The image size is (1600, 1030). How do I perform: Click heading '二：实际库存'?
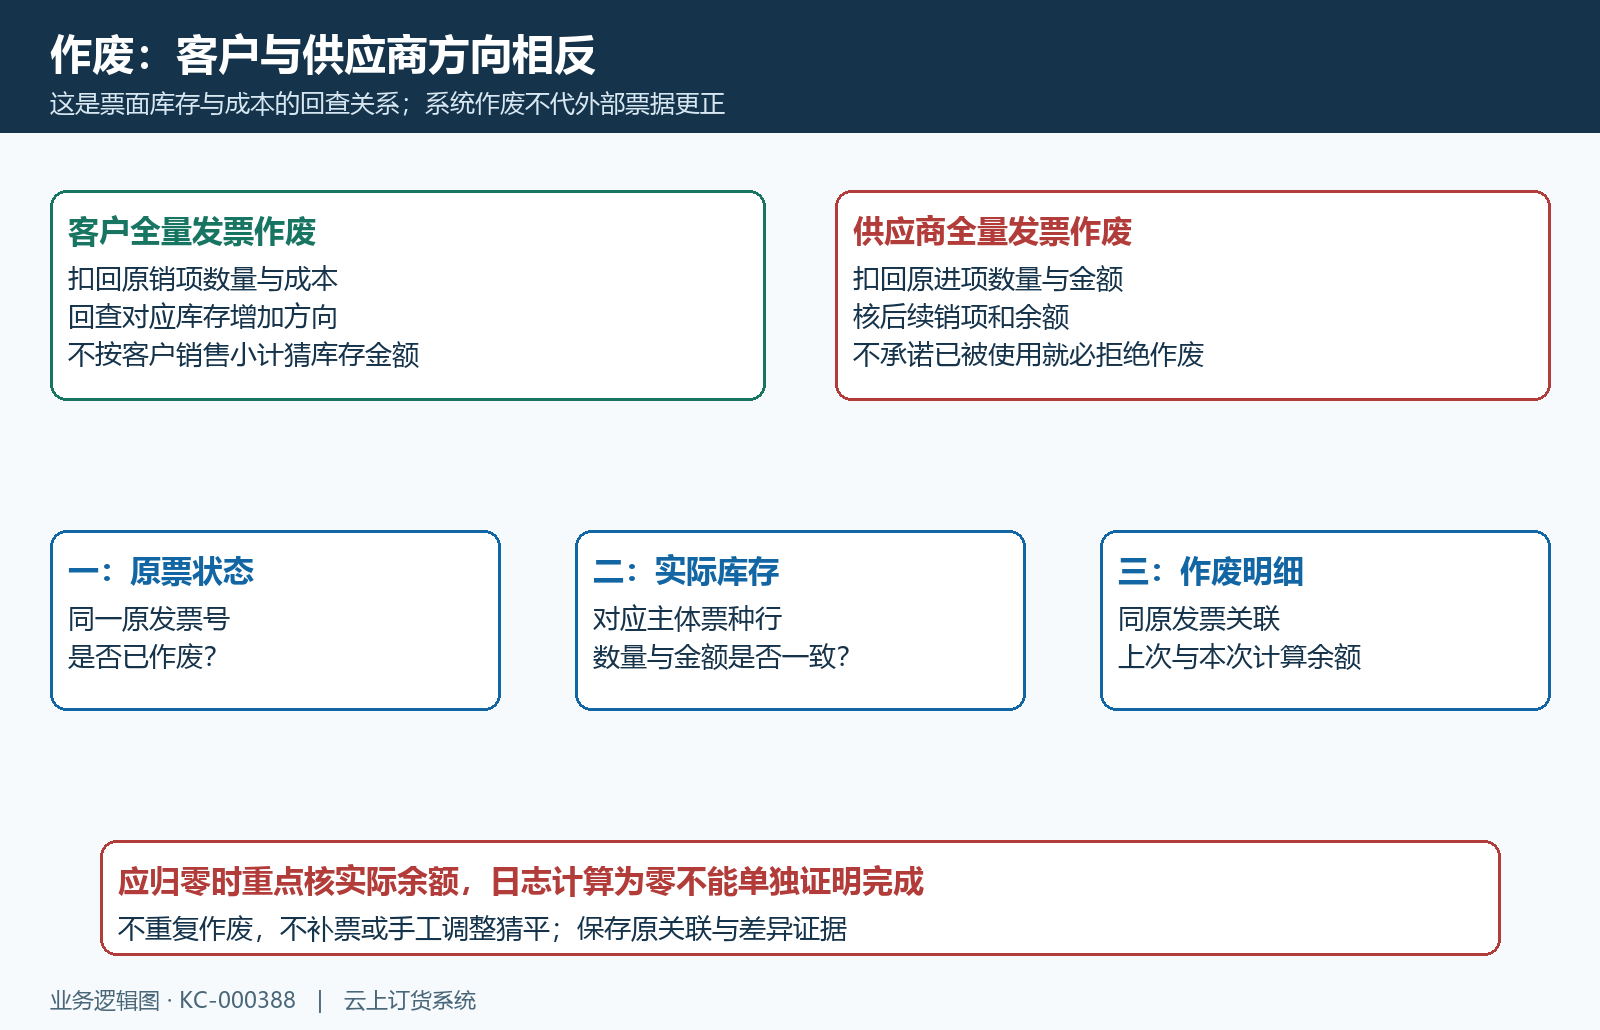[x=686, y=572]
